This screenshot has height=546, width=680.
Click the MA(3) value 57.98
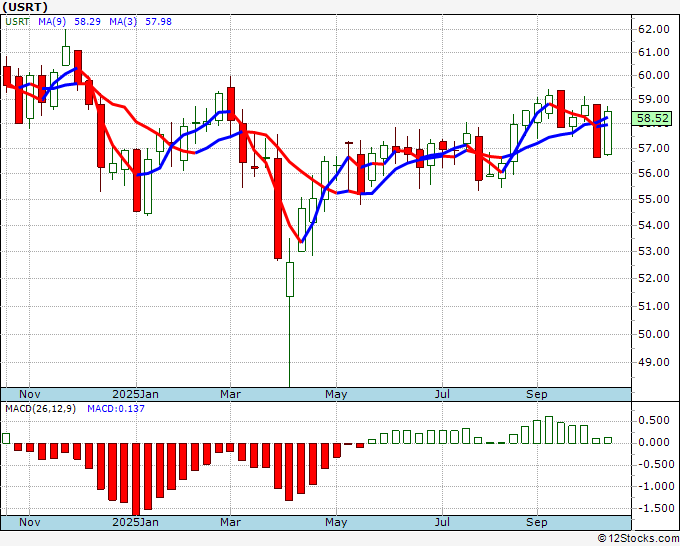pos(158,21)
